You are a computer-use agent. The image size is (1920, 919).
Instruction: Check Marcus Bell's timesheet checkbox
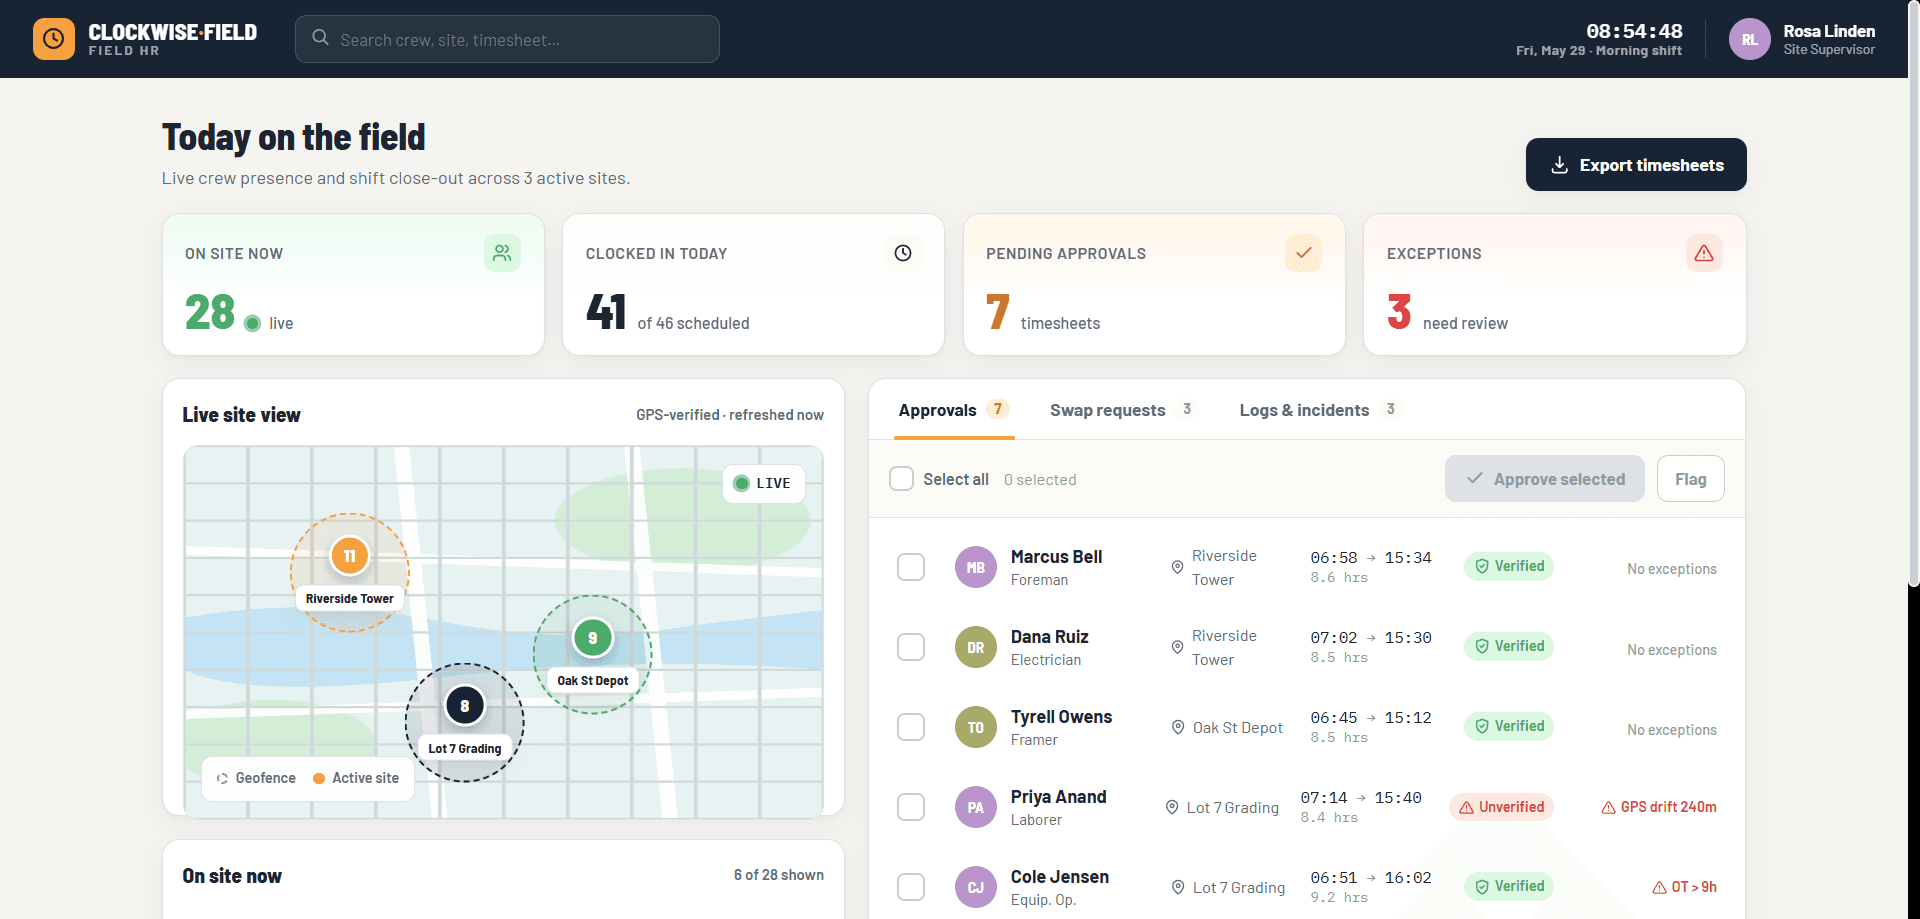[x=911, y=567]
